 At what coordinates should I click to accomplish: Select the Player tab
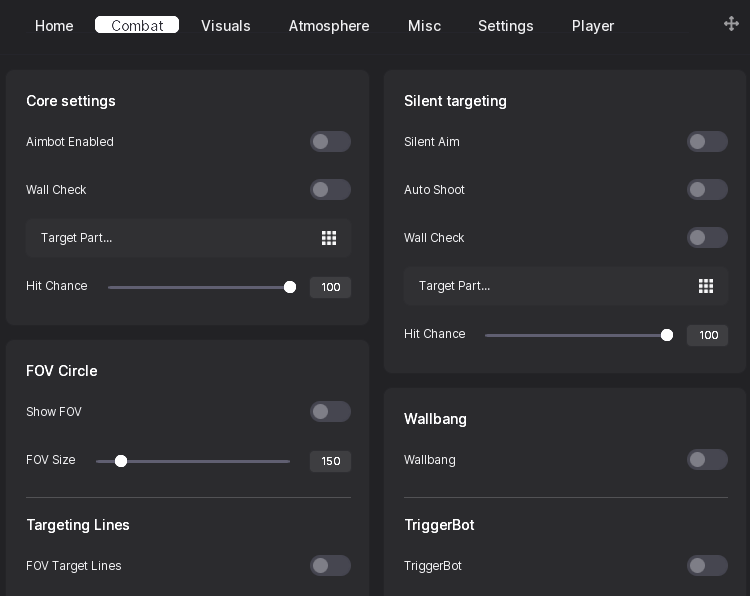(x=593, y=25)
